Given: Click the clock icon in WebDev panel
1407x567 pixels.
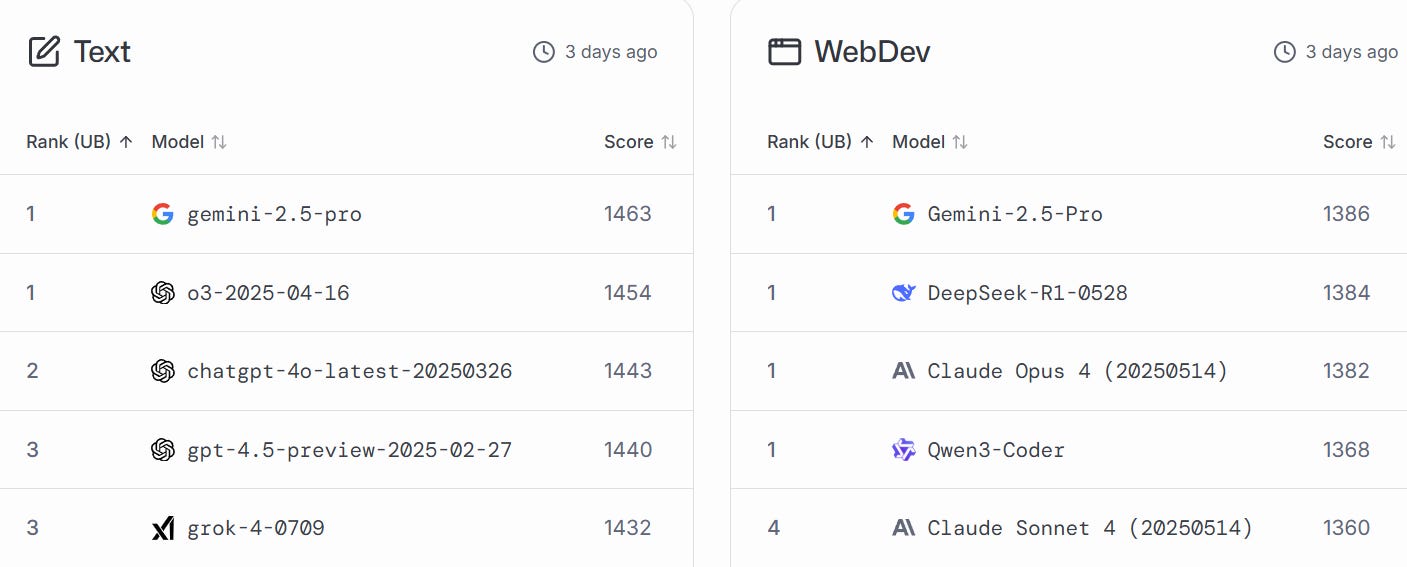Looking at the screenshot, I should 1285,51.
